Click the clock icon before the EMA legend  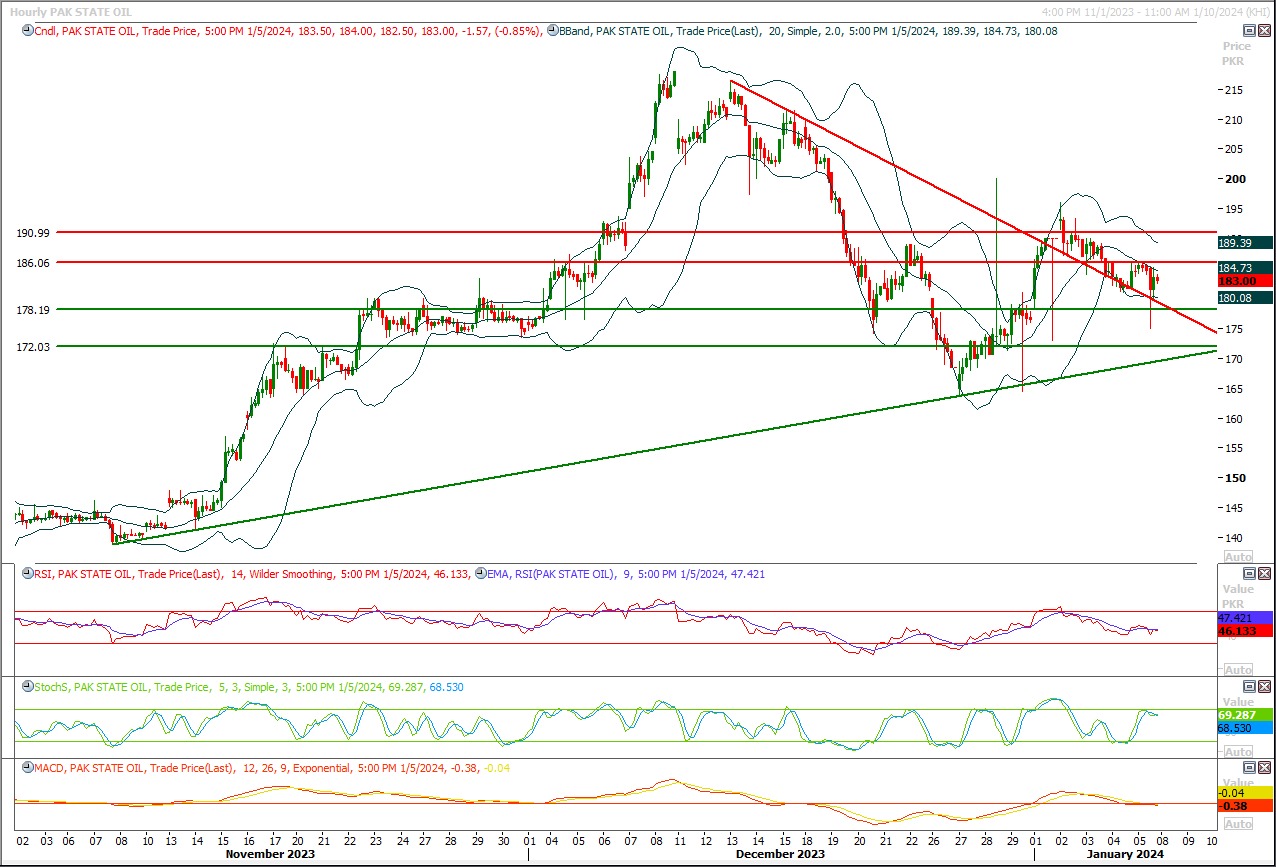click(480, 574)
